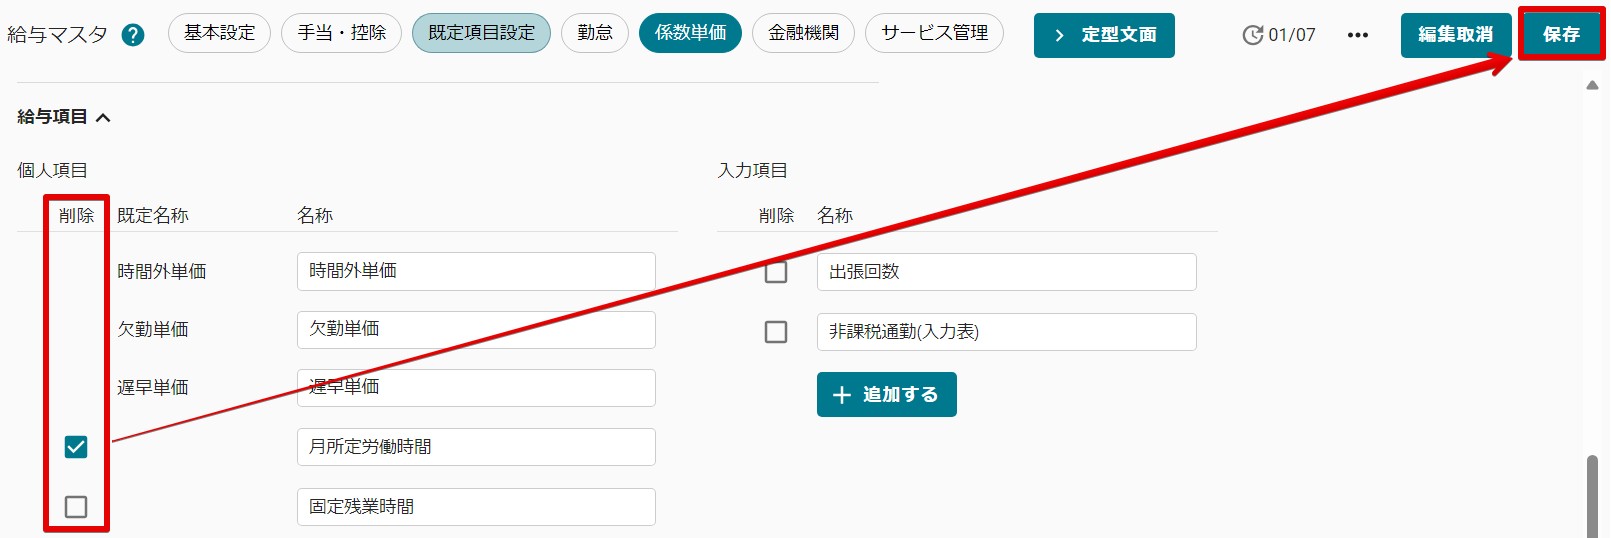Click the 時間外単価 default name label
The image size is (1611, 538).
[x=162, y=272]
